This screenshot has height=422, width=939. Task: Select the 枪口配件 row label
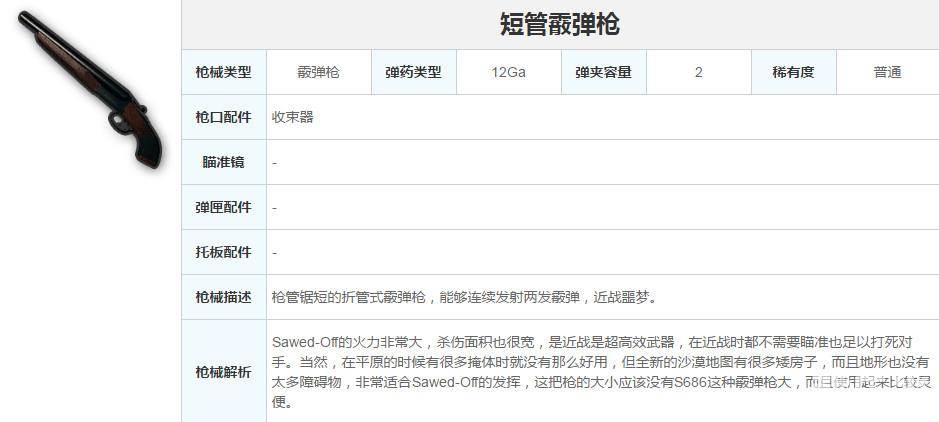pos(223,117)
